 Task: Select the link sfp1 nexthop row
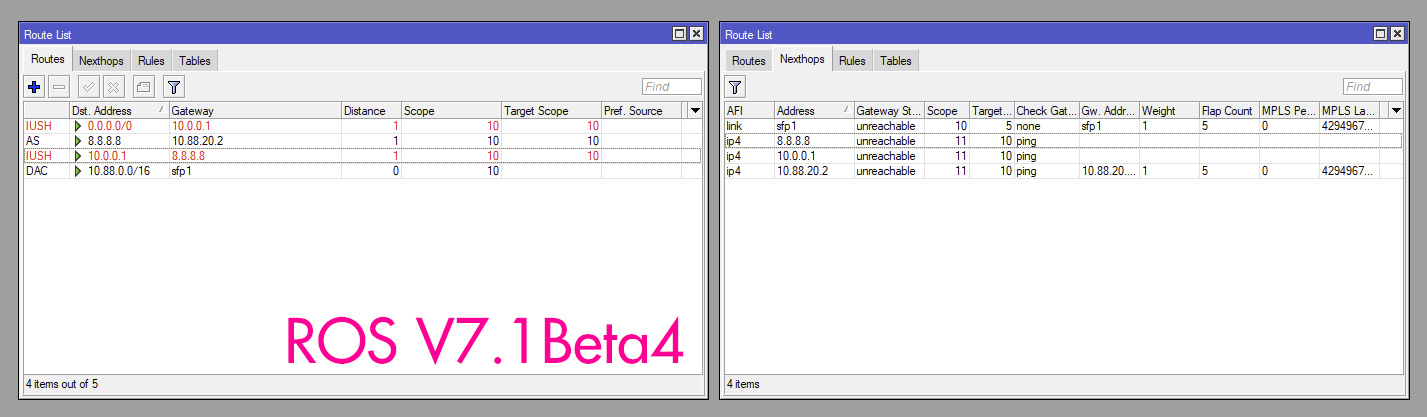pos(1063,126)
